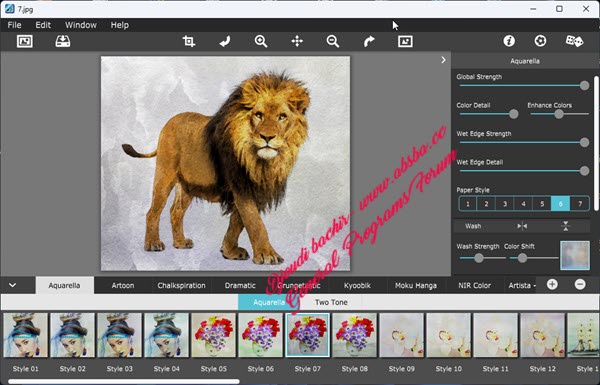Open the info icon
The image size is (600, 385).
509,41
